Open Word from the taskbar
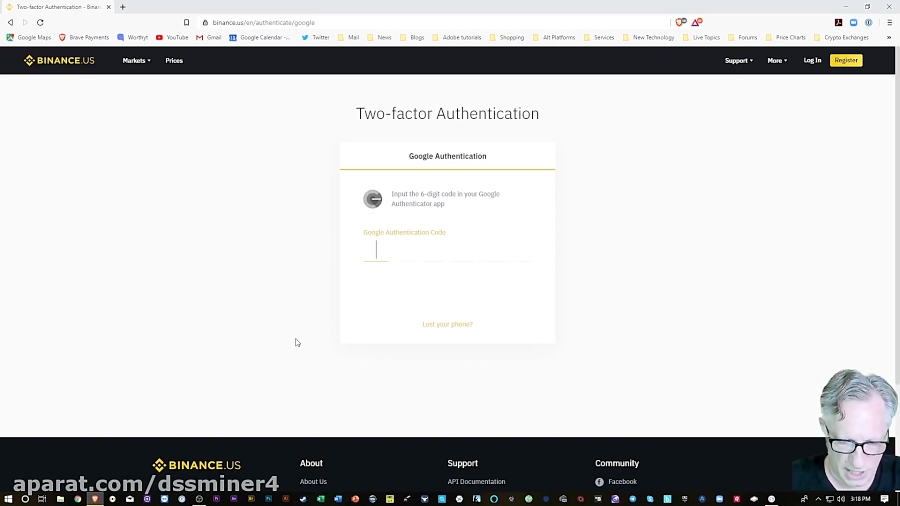The height and width of the screenshot is (506, 900). 338,499
